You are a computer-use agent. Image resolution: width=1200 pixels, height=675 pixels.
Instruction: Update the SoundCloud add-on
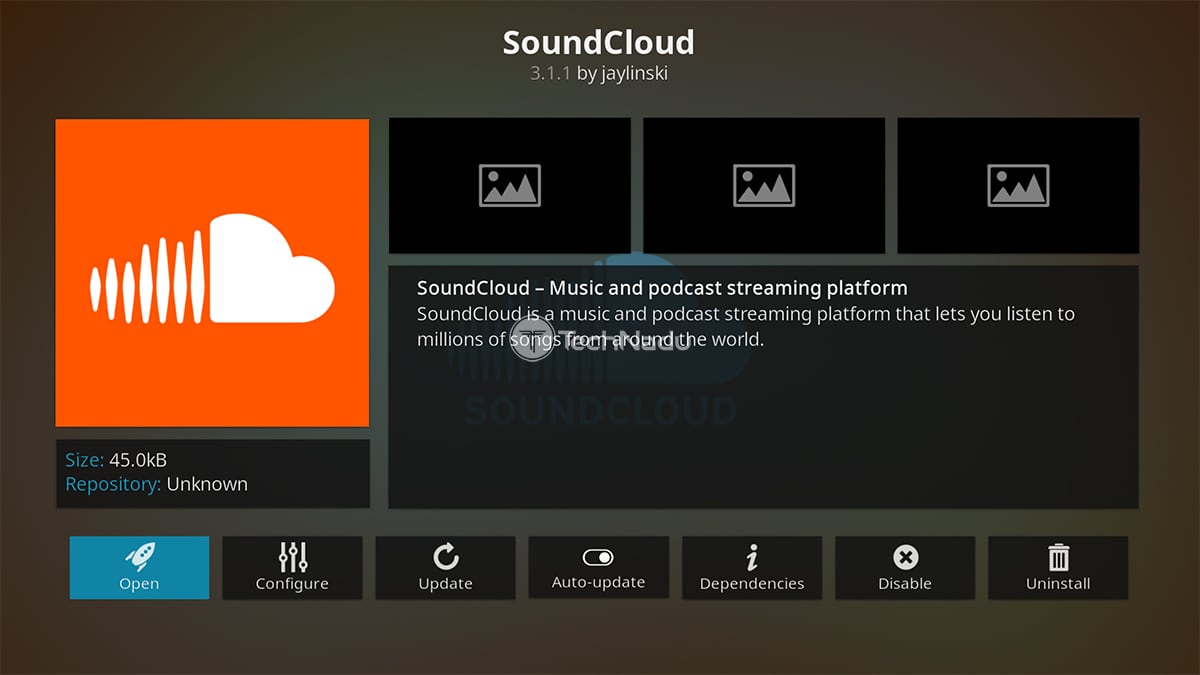point(445,568)
